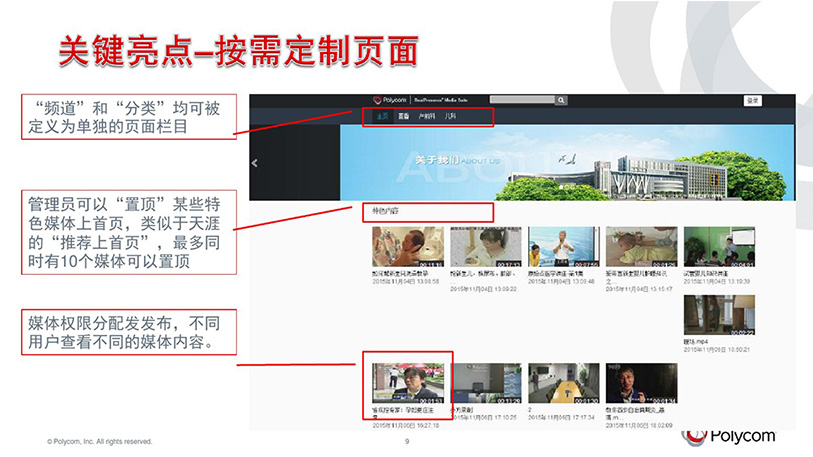Image resolution: width=813 pixels, height=457 pixels.
Task: Open the conference room video titled 2
Action: tap(563, 383)
